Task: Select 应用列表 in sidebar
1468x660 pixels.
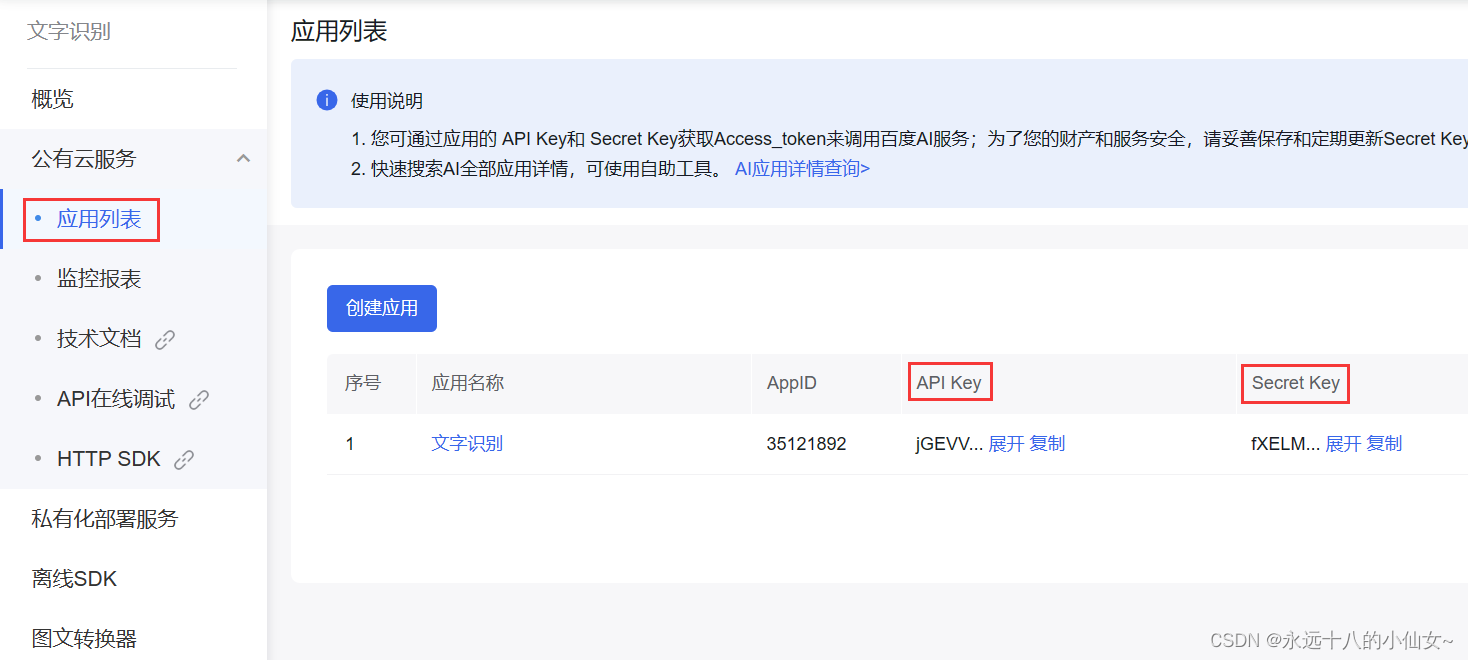Action: [x=99, y=219]
